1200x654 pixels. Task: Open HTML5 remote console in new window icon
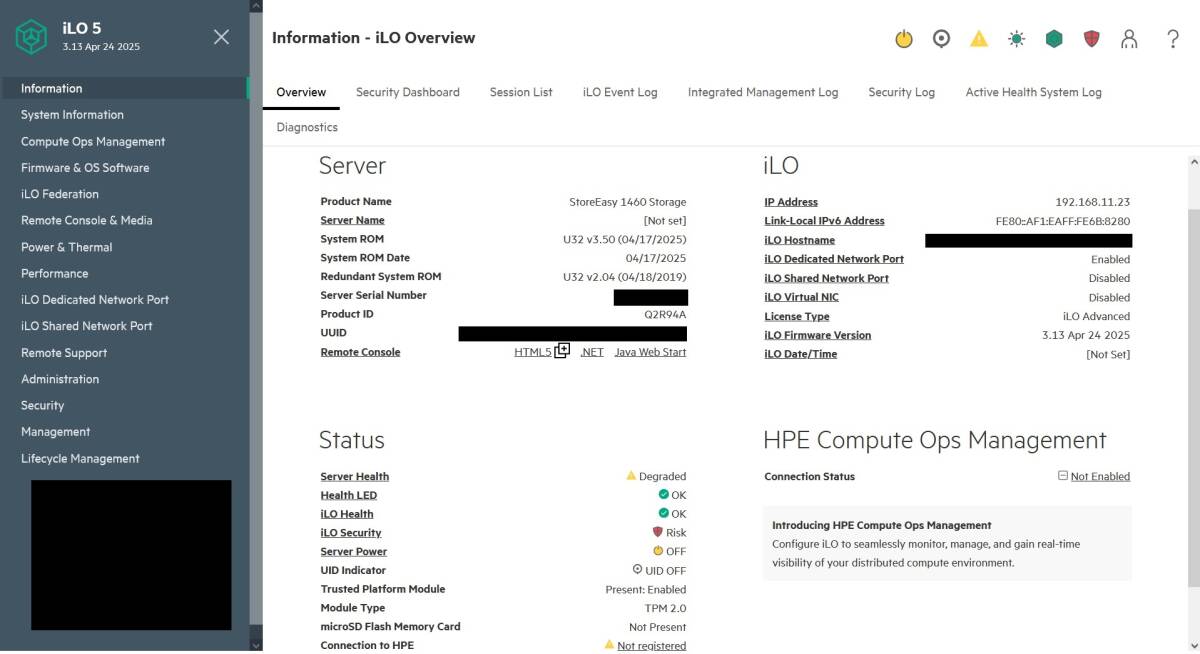[x=562, y=351]
